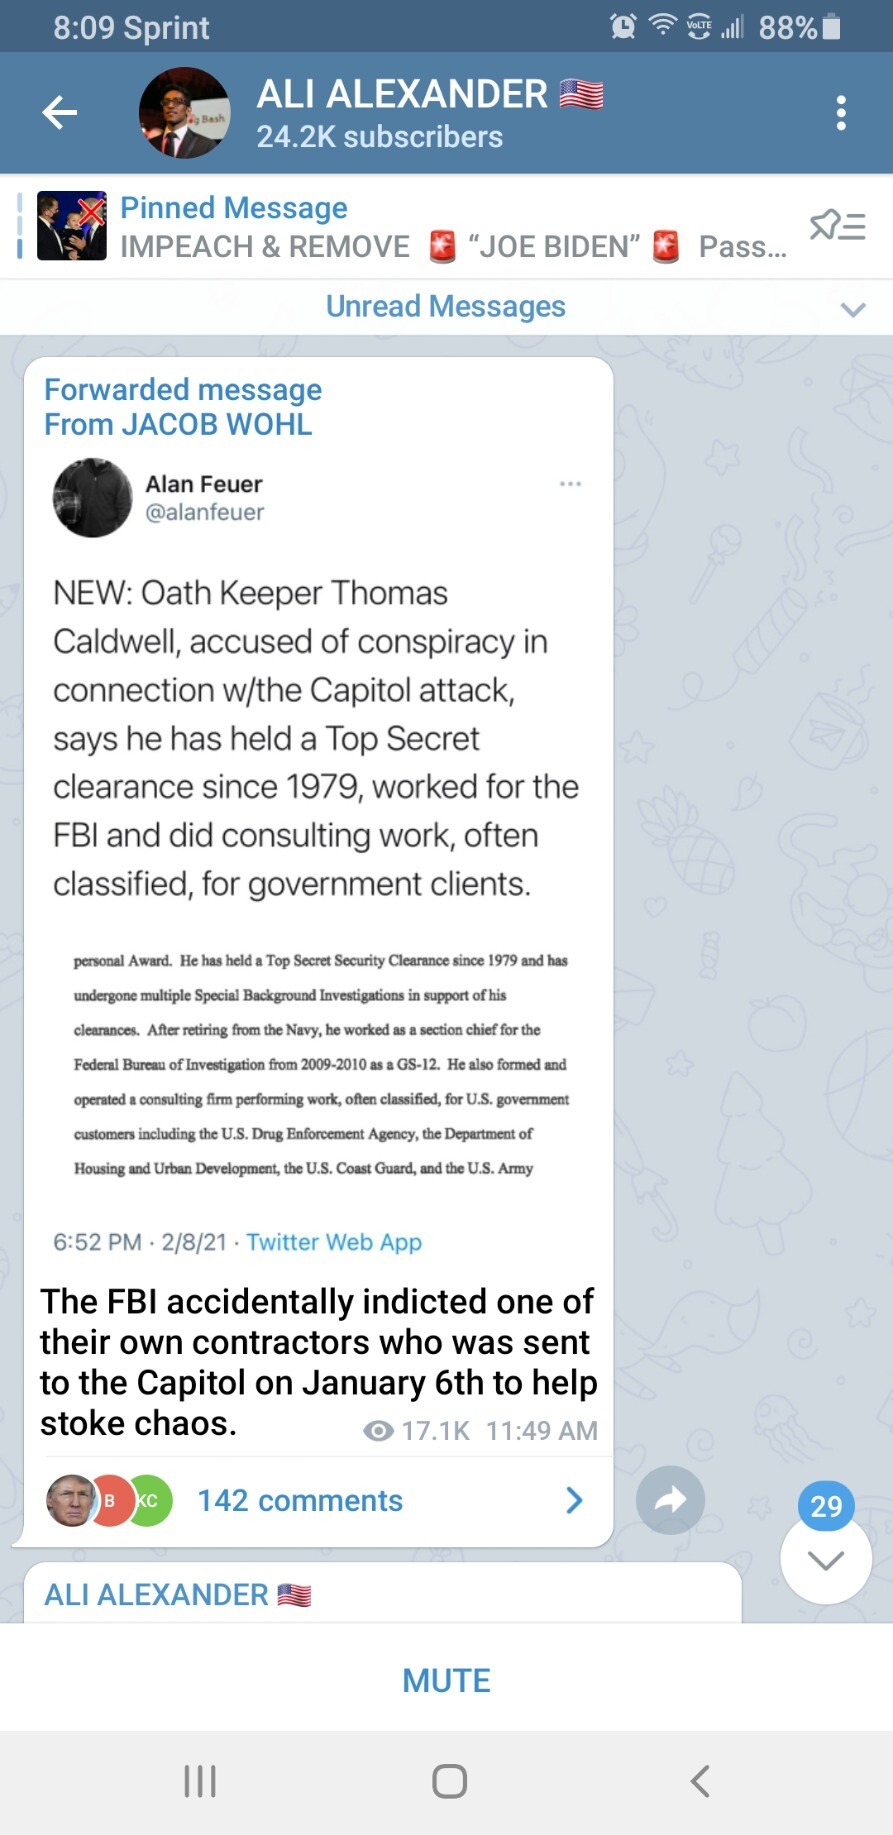The width and height of the screenshot is (893, 1835).
Task: Open channel info via ALI ALEXANDER title
Action: click(x=402, y=95)
